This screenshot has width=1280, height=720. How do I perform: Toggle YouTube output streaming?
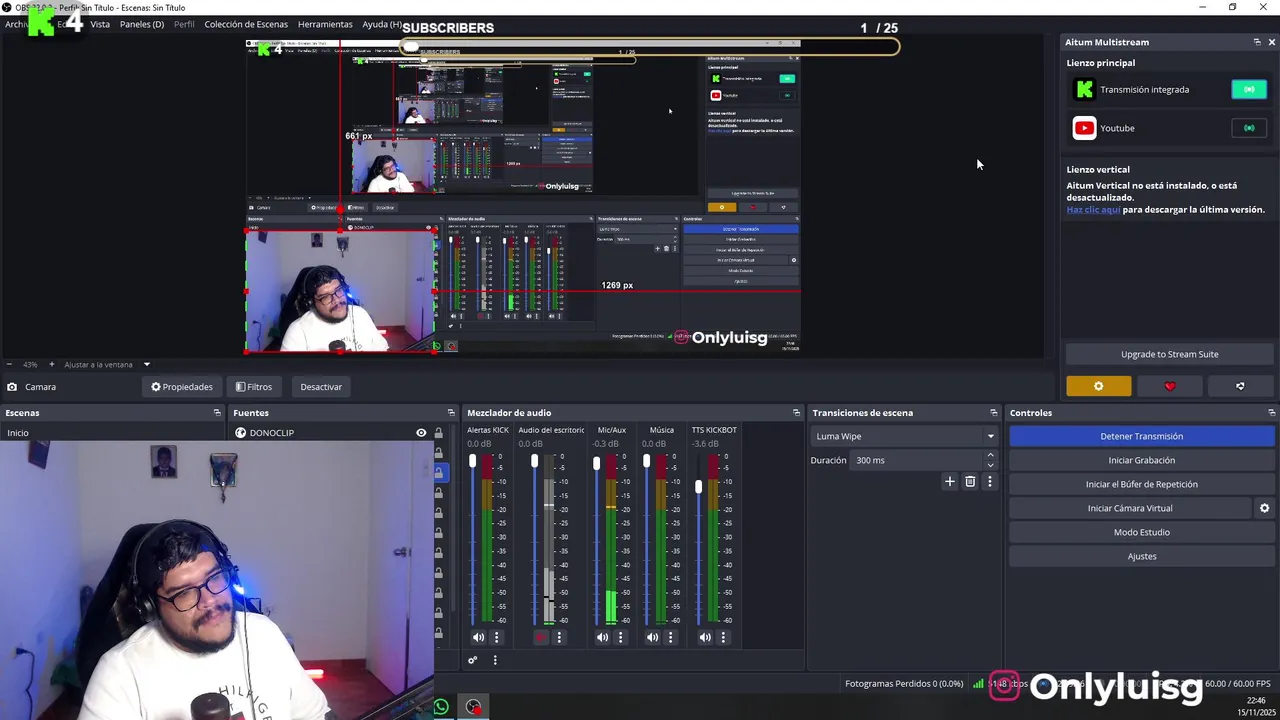pyautogui.click(x=1249, y=128)
